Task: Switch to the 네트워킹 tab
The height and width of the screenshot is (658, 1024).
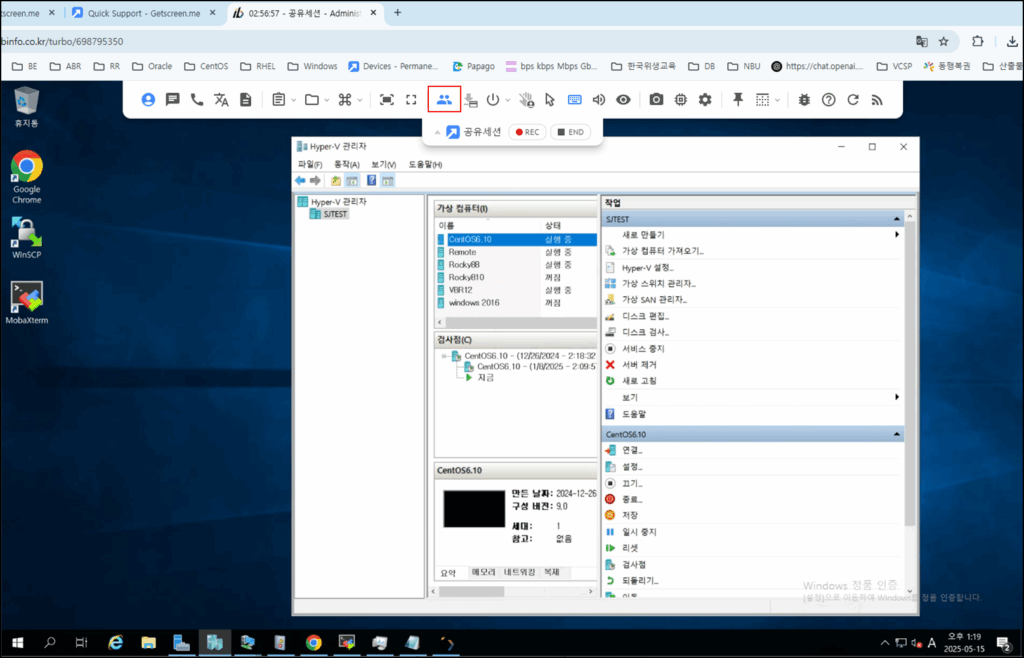Action: click(519, 572)
